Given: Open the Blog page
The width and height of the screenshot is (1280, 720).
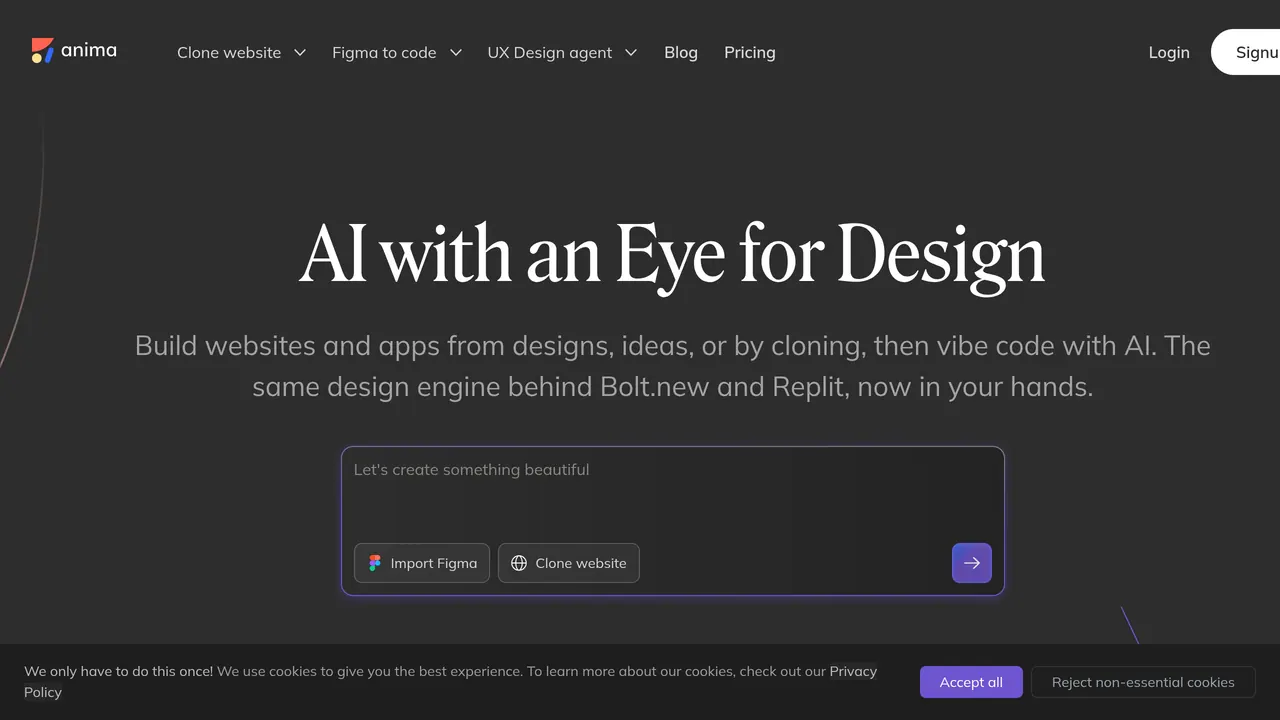Looking at the screenshot, I should click(681, 52).
